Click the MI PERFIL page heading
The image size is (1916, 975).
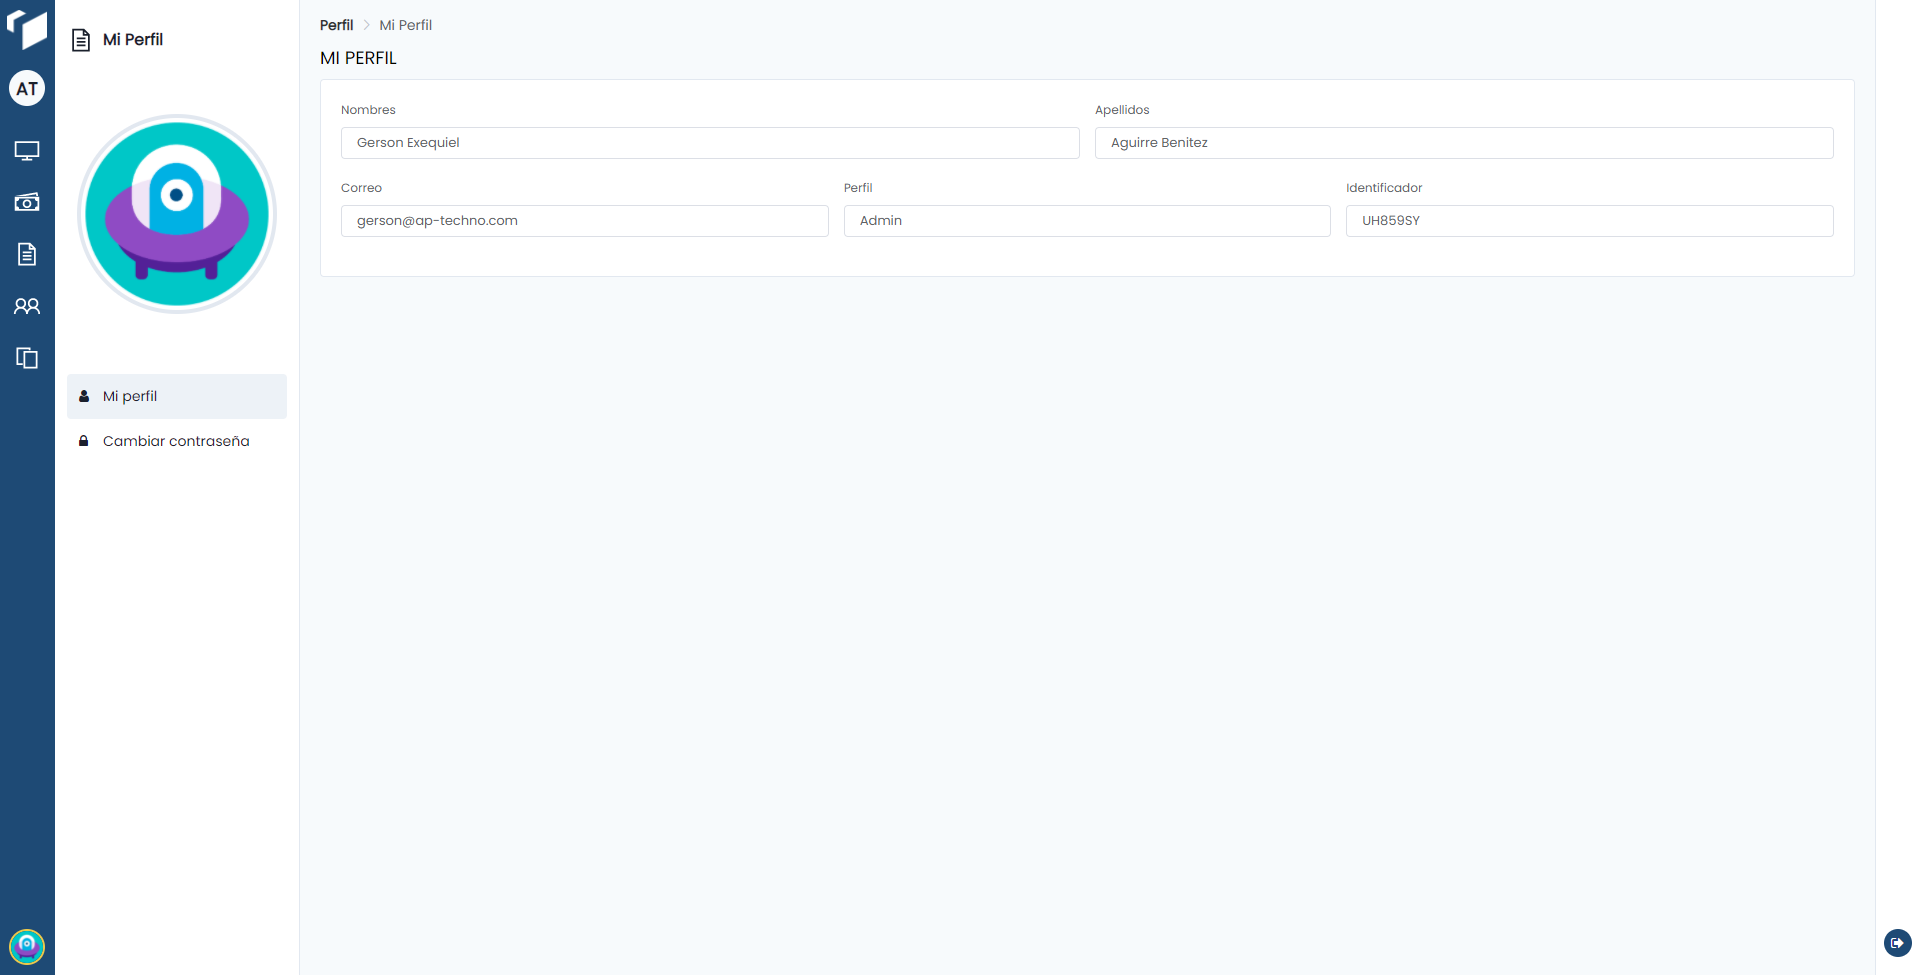click(x=358, y=58)
